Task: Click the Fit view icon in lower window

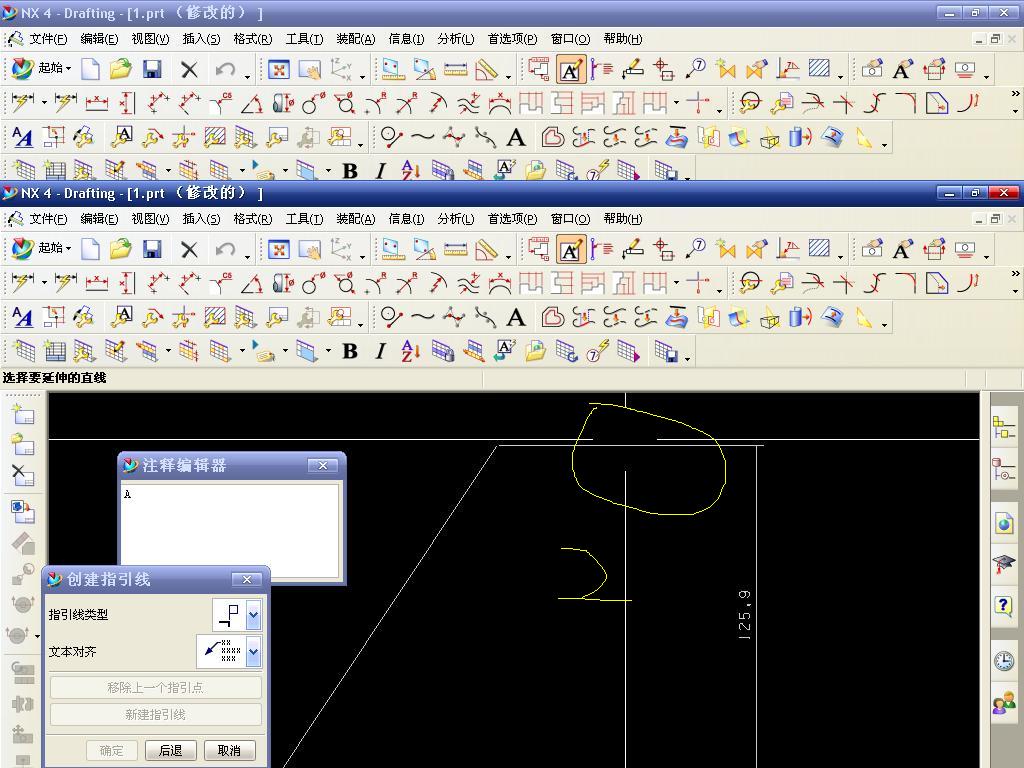Action: (x=279, y=249)
